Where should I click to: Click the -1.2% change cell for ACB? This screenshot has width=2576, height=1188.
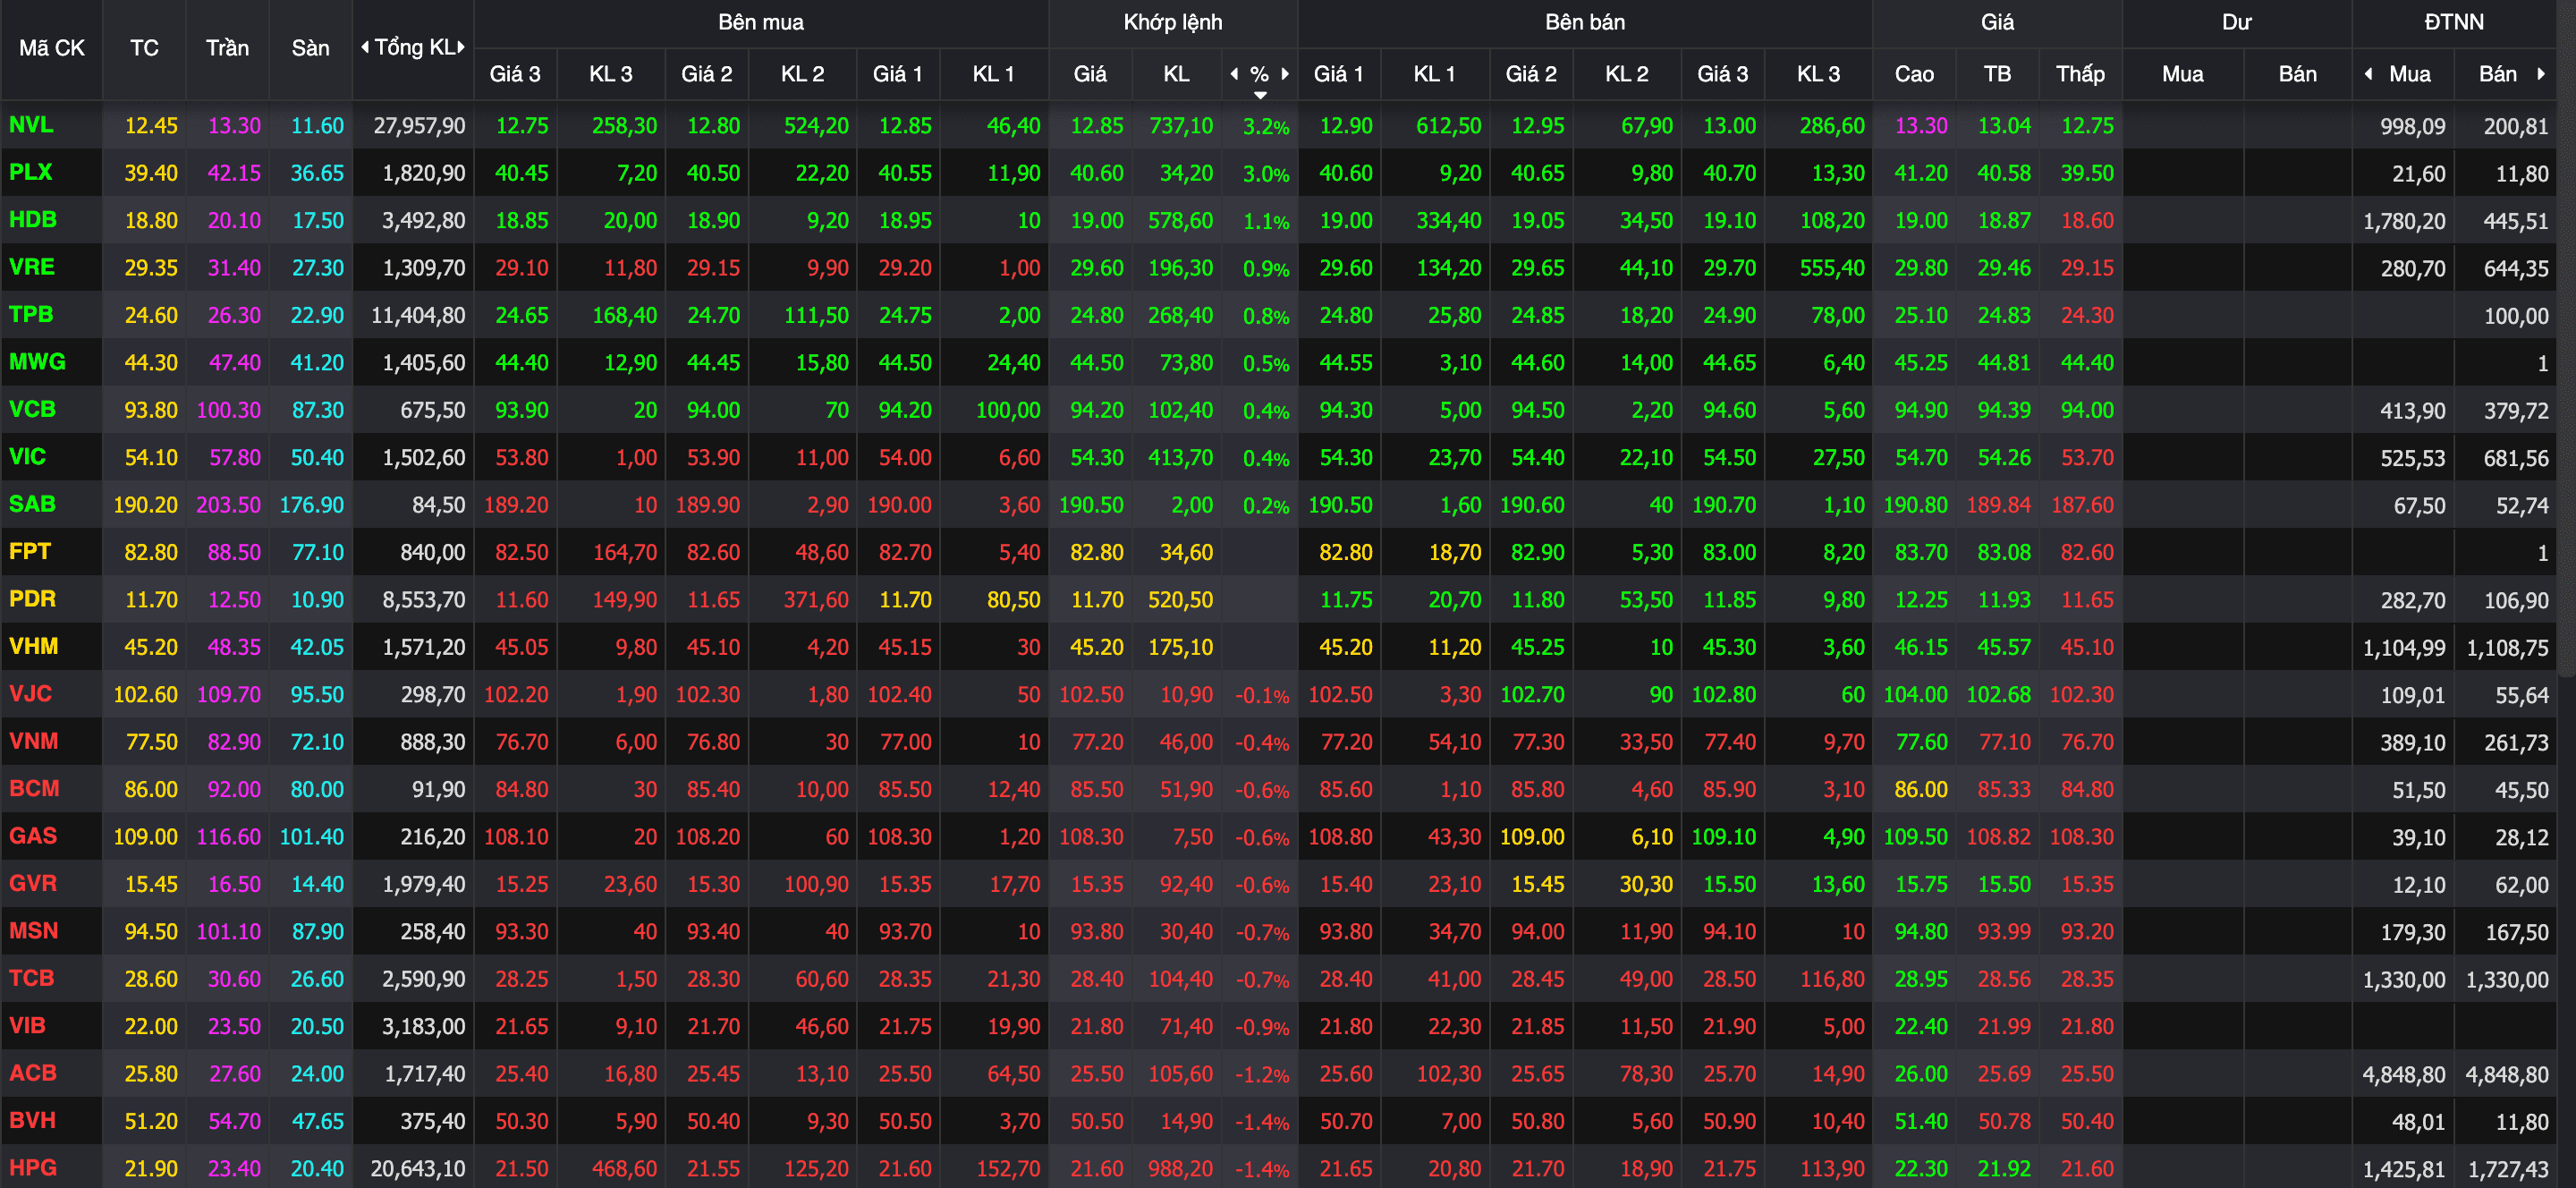pos(1261,1075)
